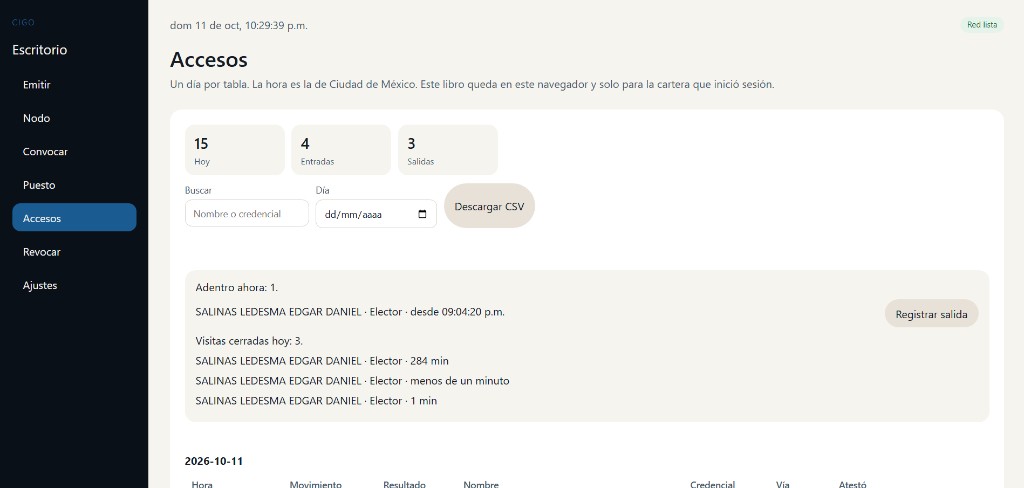This screenshot has height=488, width=1024.
Task: Click Registrar salida for Salinas Ledesma
Action: point(931,314)
